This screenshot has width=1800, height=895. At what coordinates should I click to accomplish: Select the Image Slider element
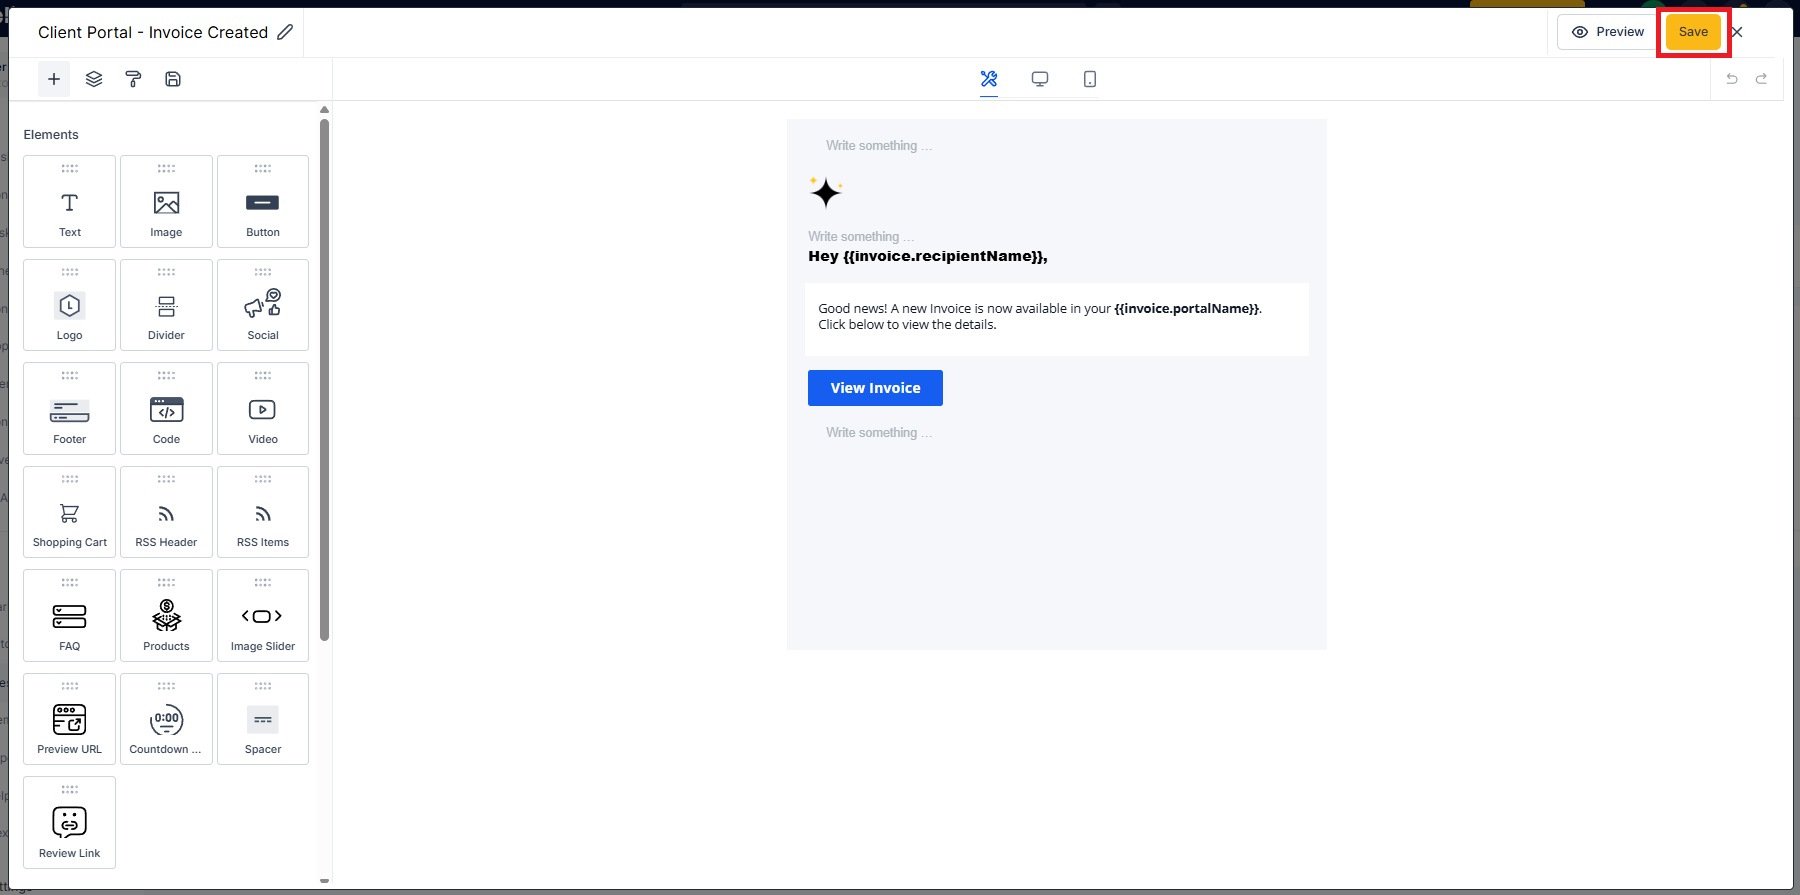coord(263,615)
